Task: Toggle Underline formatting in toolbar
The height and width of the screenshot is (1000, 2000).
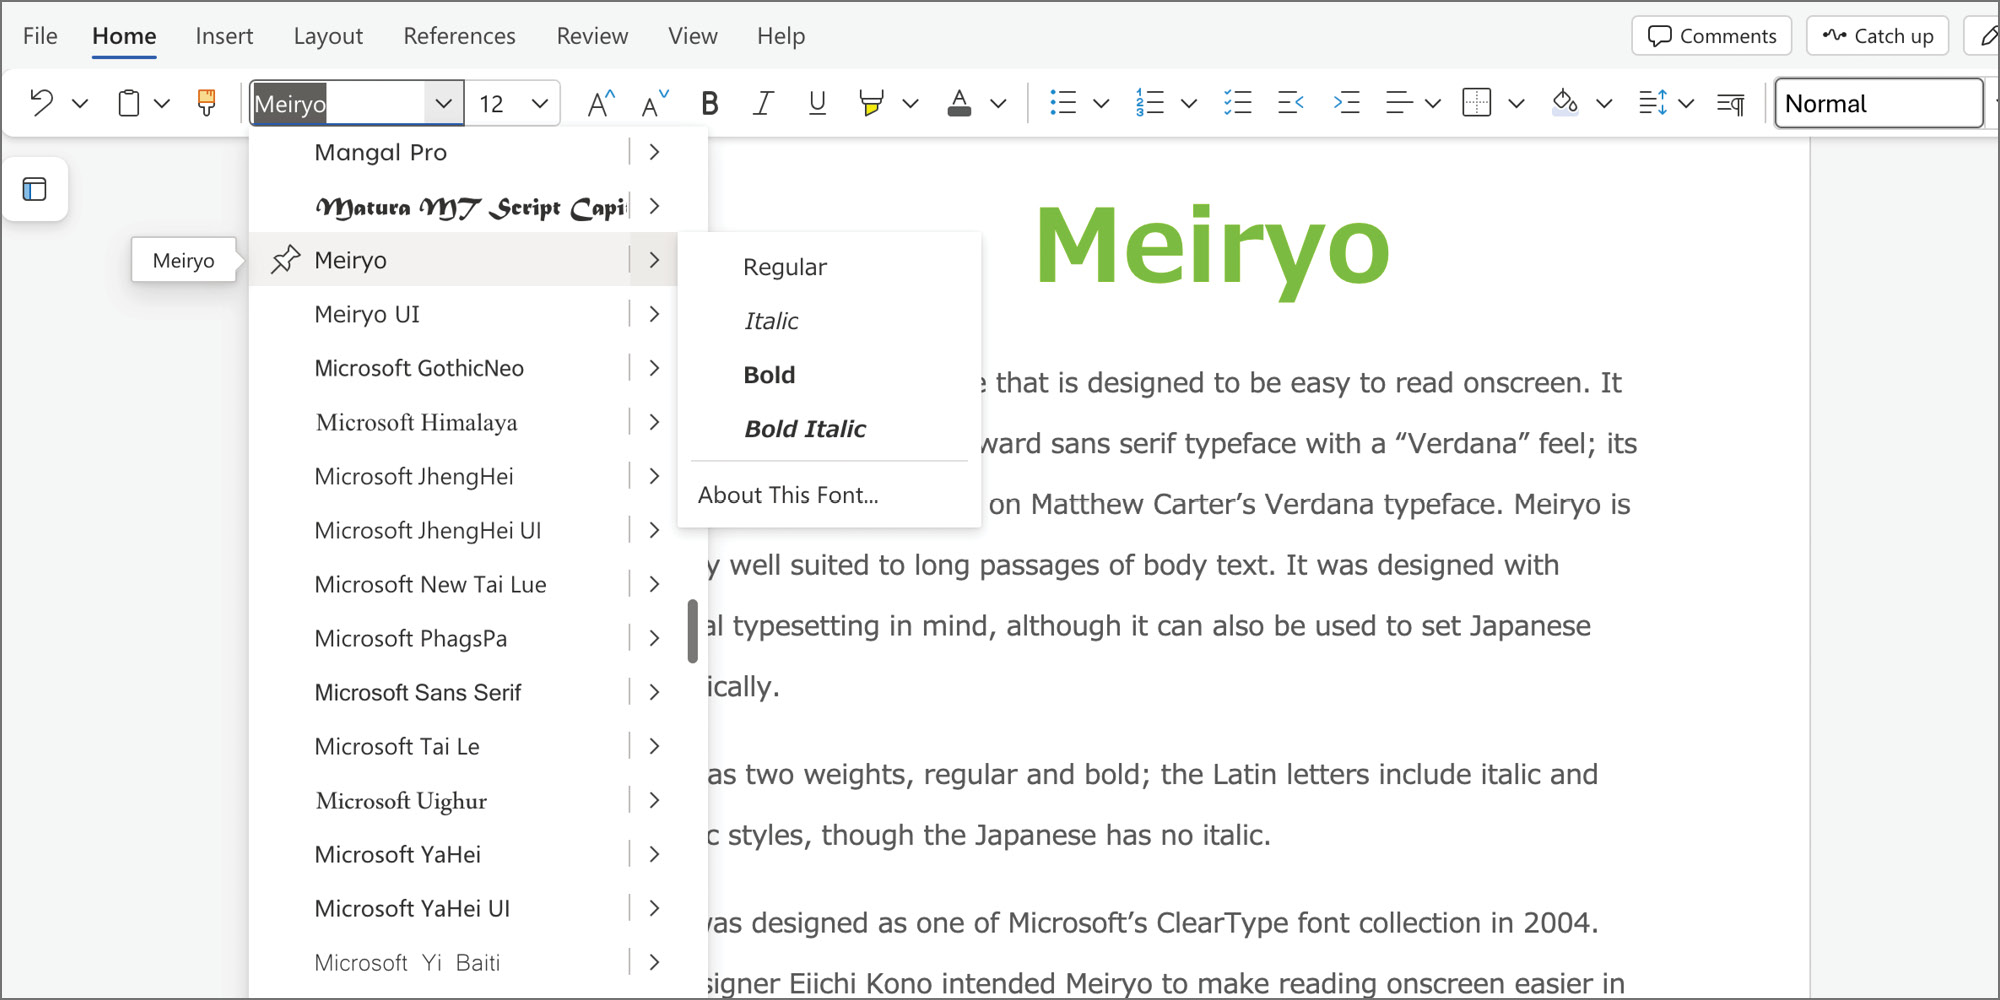Action: click(817, 103)
